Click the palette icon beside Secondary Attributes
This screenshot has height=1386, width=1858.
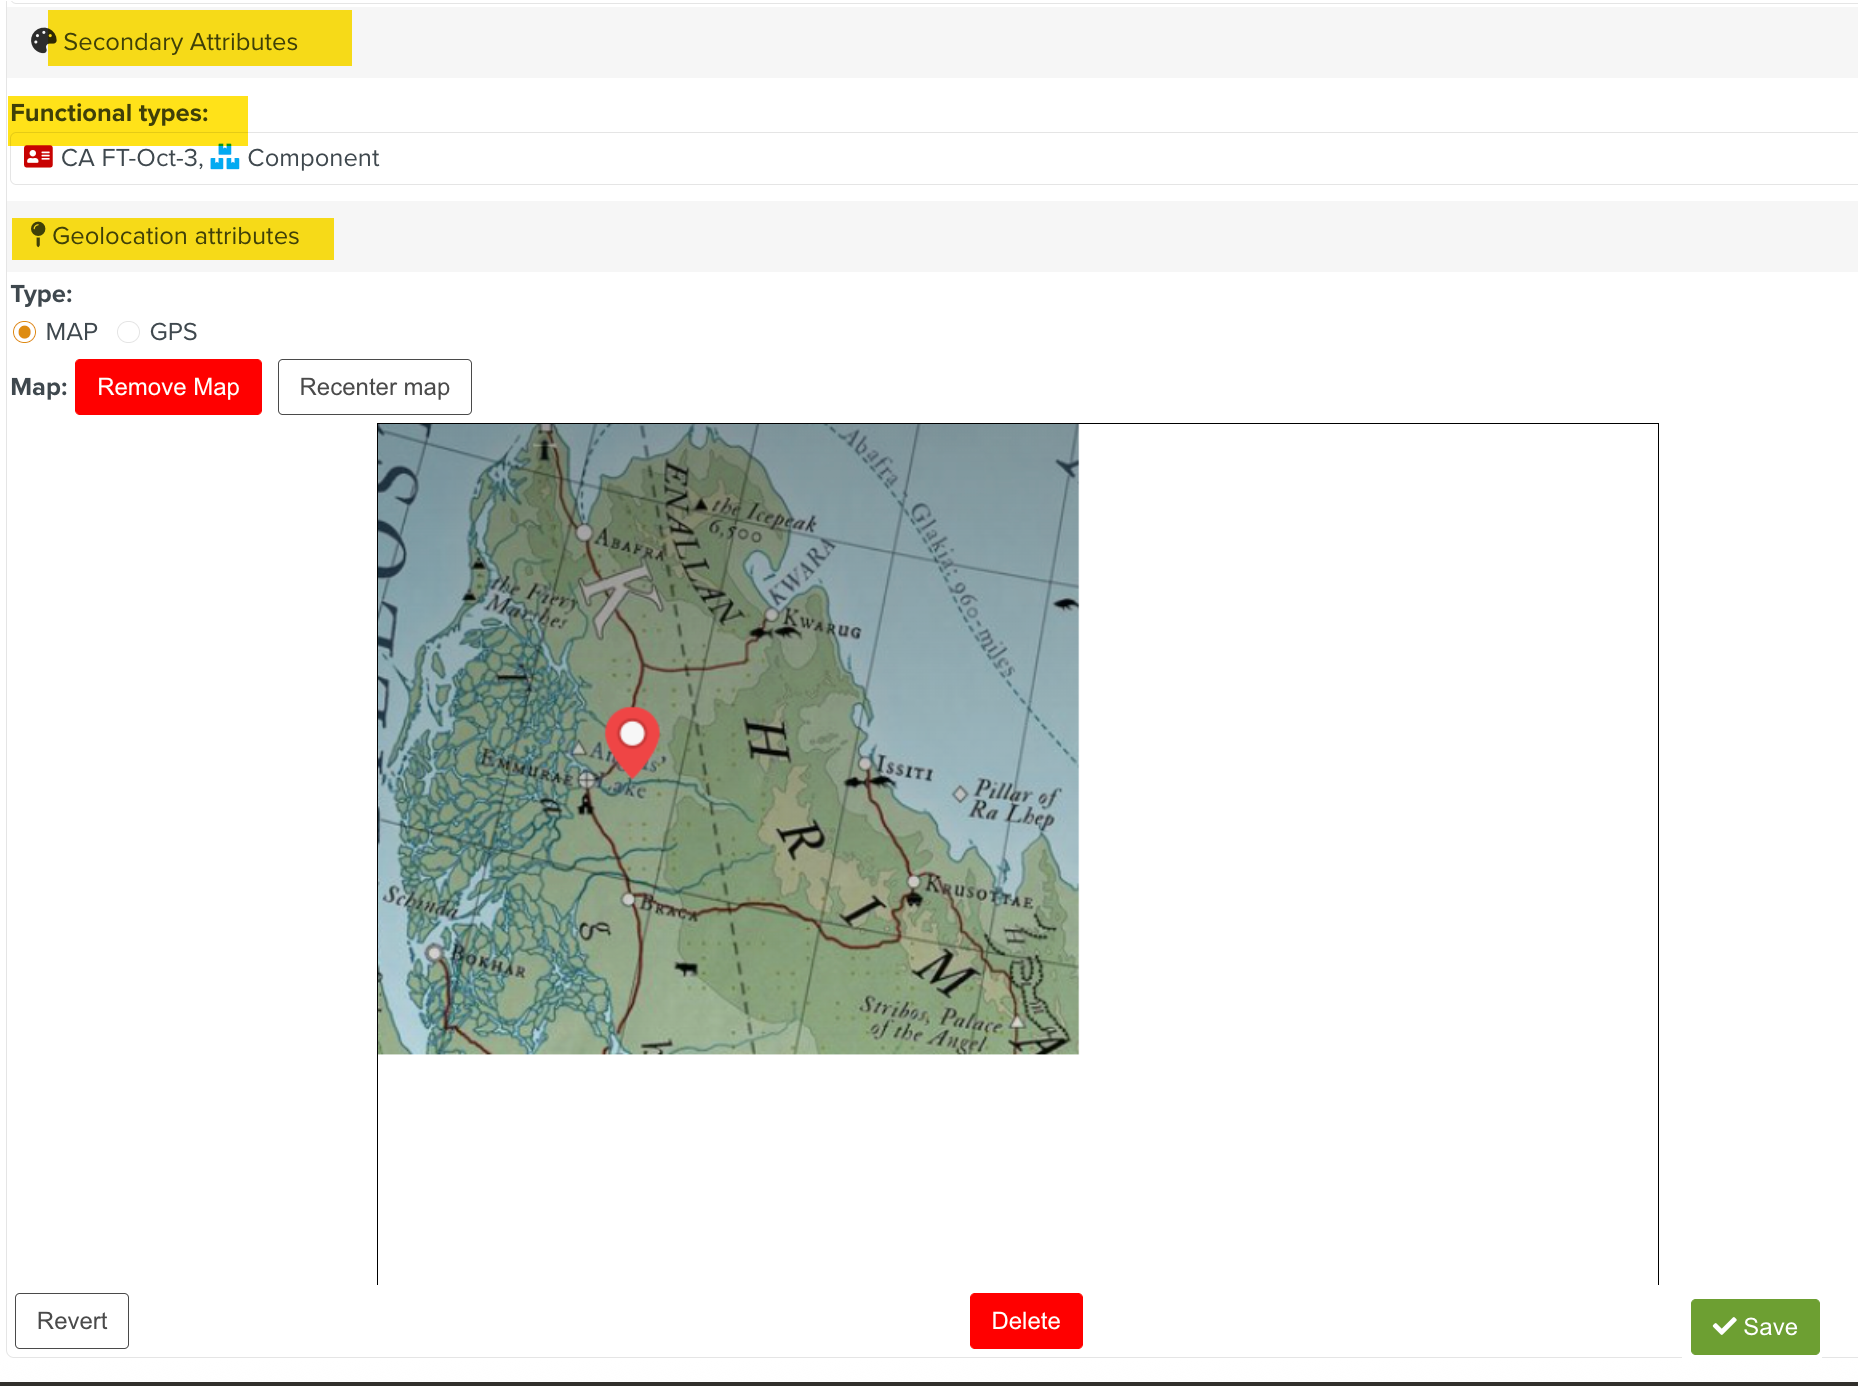click(x=43, y=41)
